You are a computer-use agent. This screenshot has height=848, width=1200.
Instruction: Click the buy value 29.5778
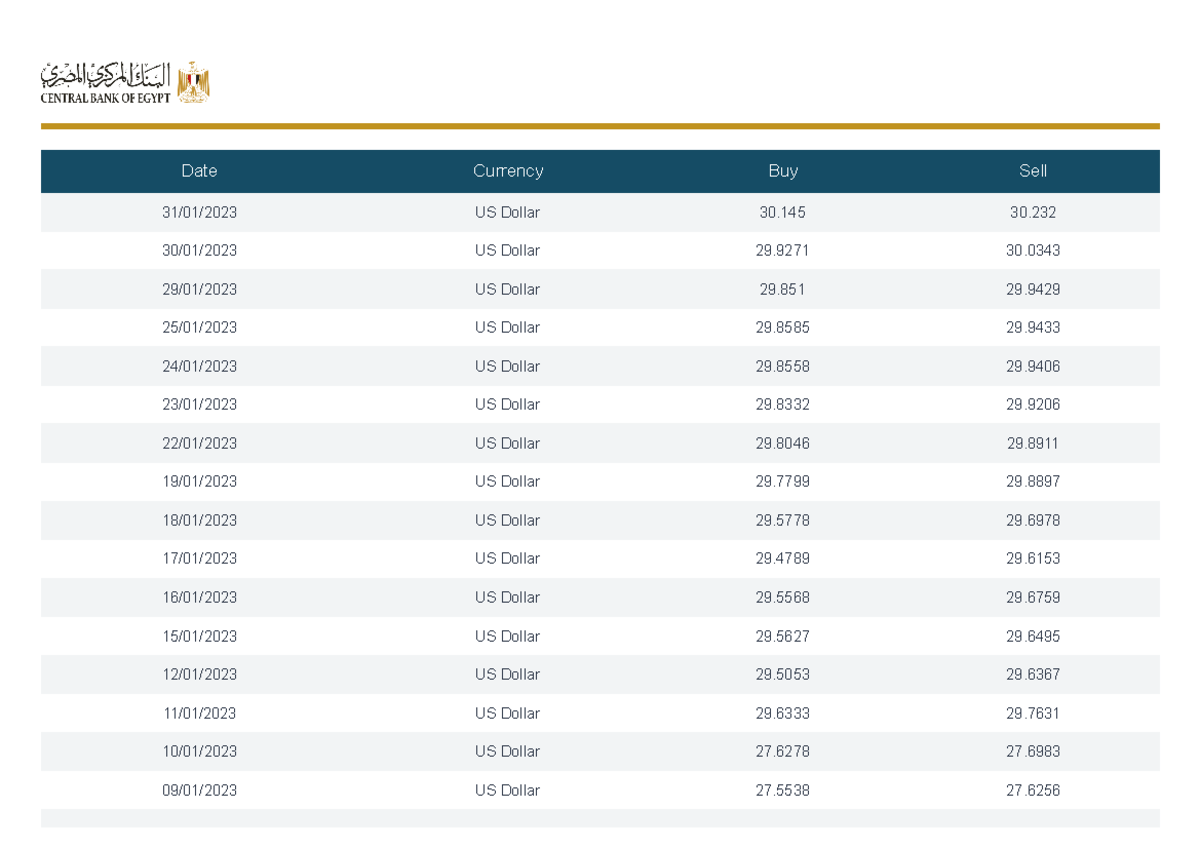[x=783, y=521]
